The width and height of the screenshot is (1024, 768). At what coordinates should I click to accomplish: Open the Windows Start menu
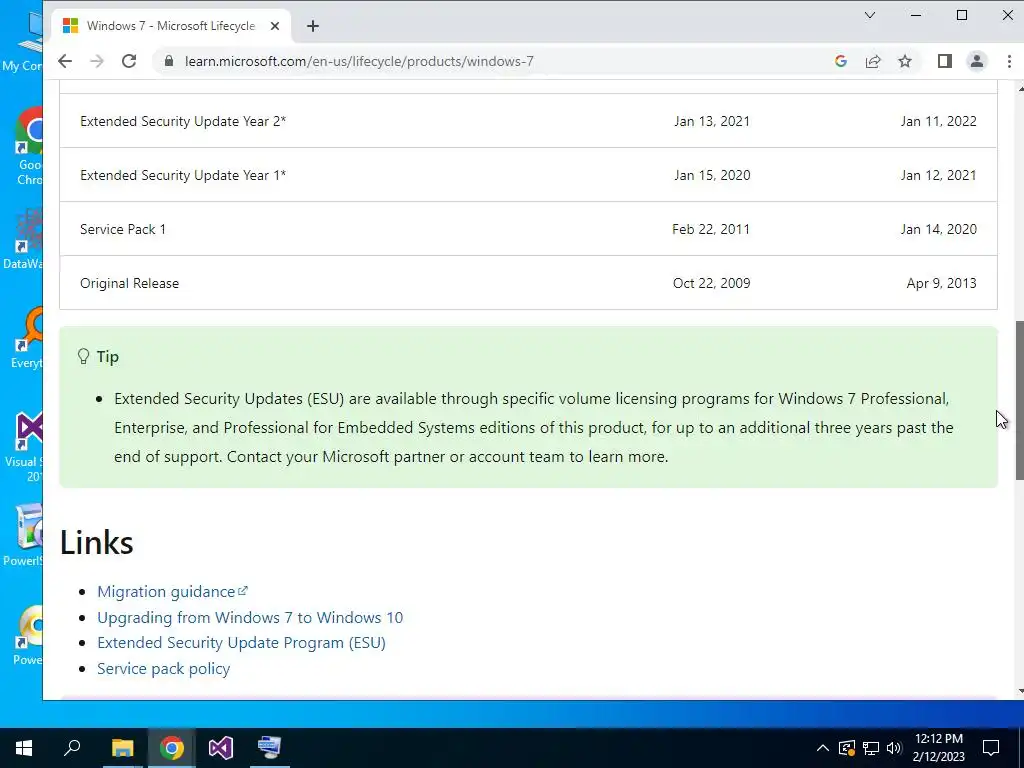pos(24,748)
